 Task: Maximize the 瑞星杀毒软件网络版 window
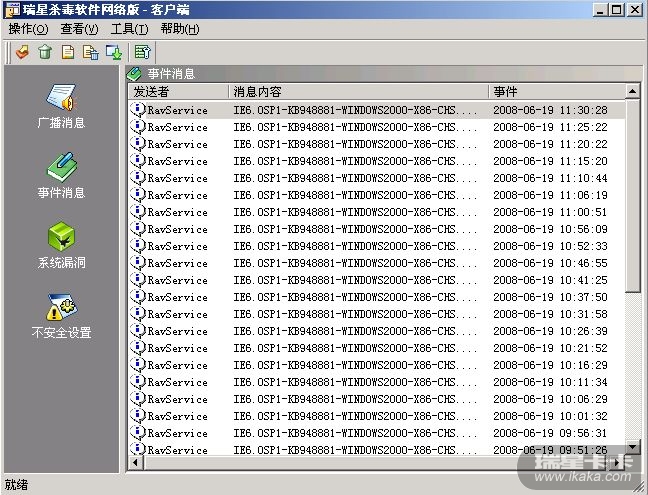[617, 10]
